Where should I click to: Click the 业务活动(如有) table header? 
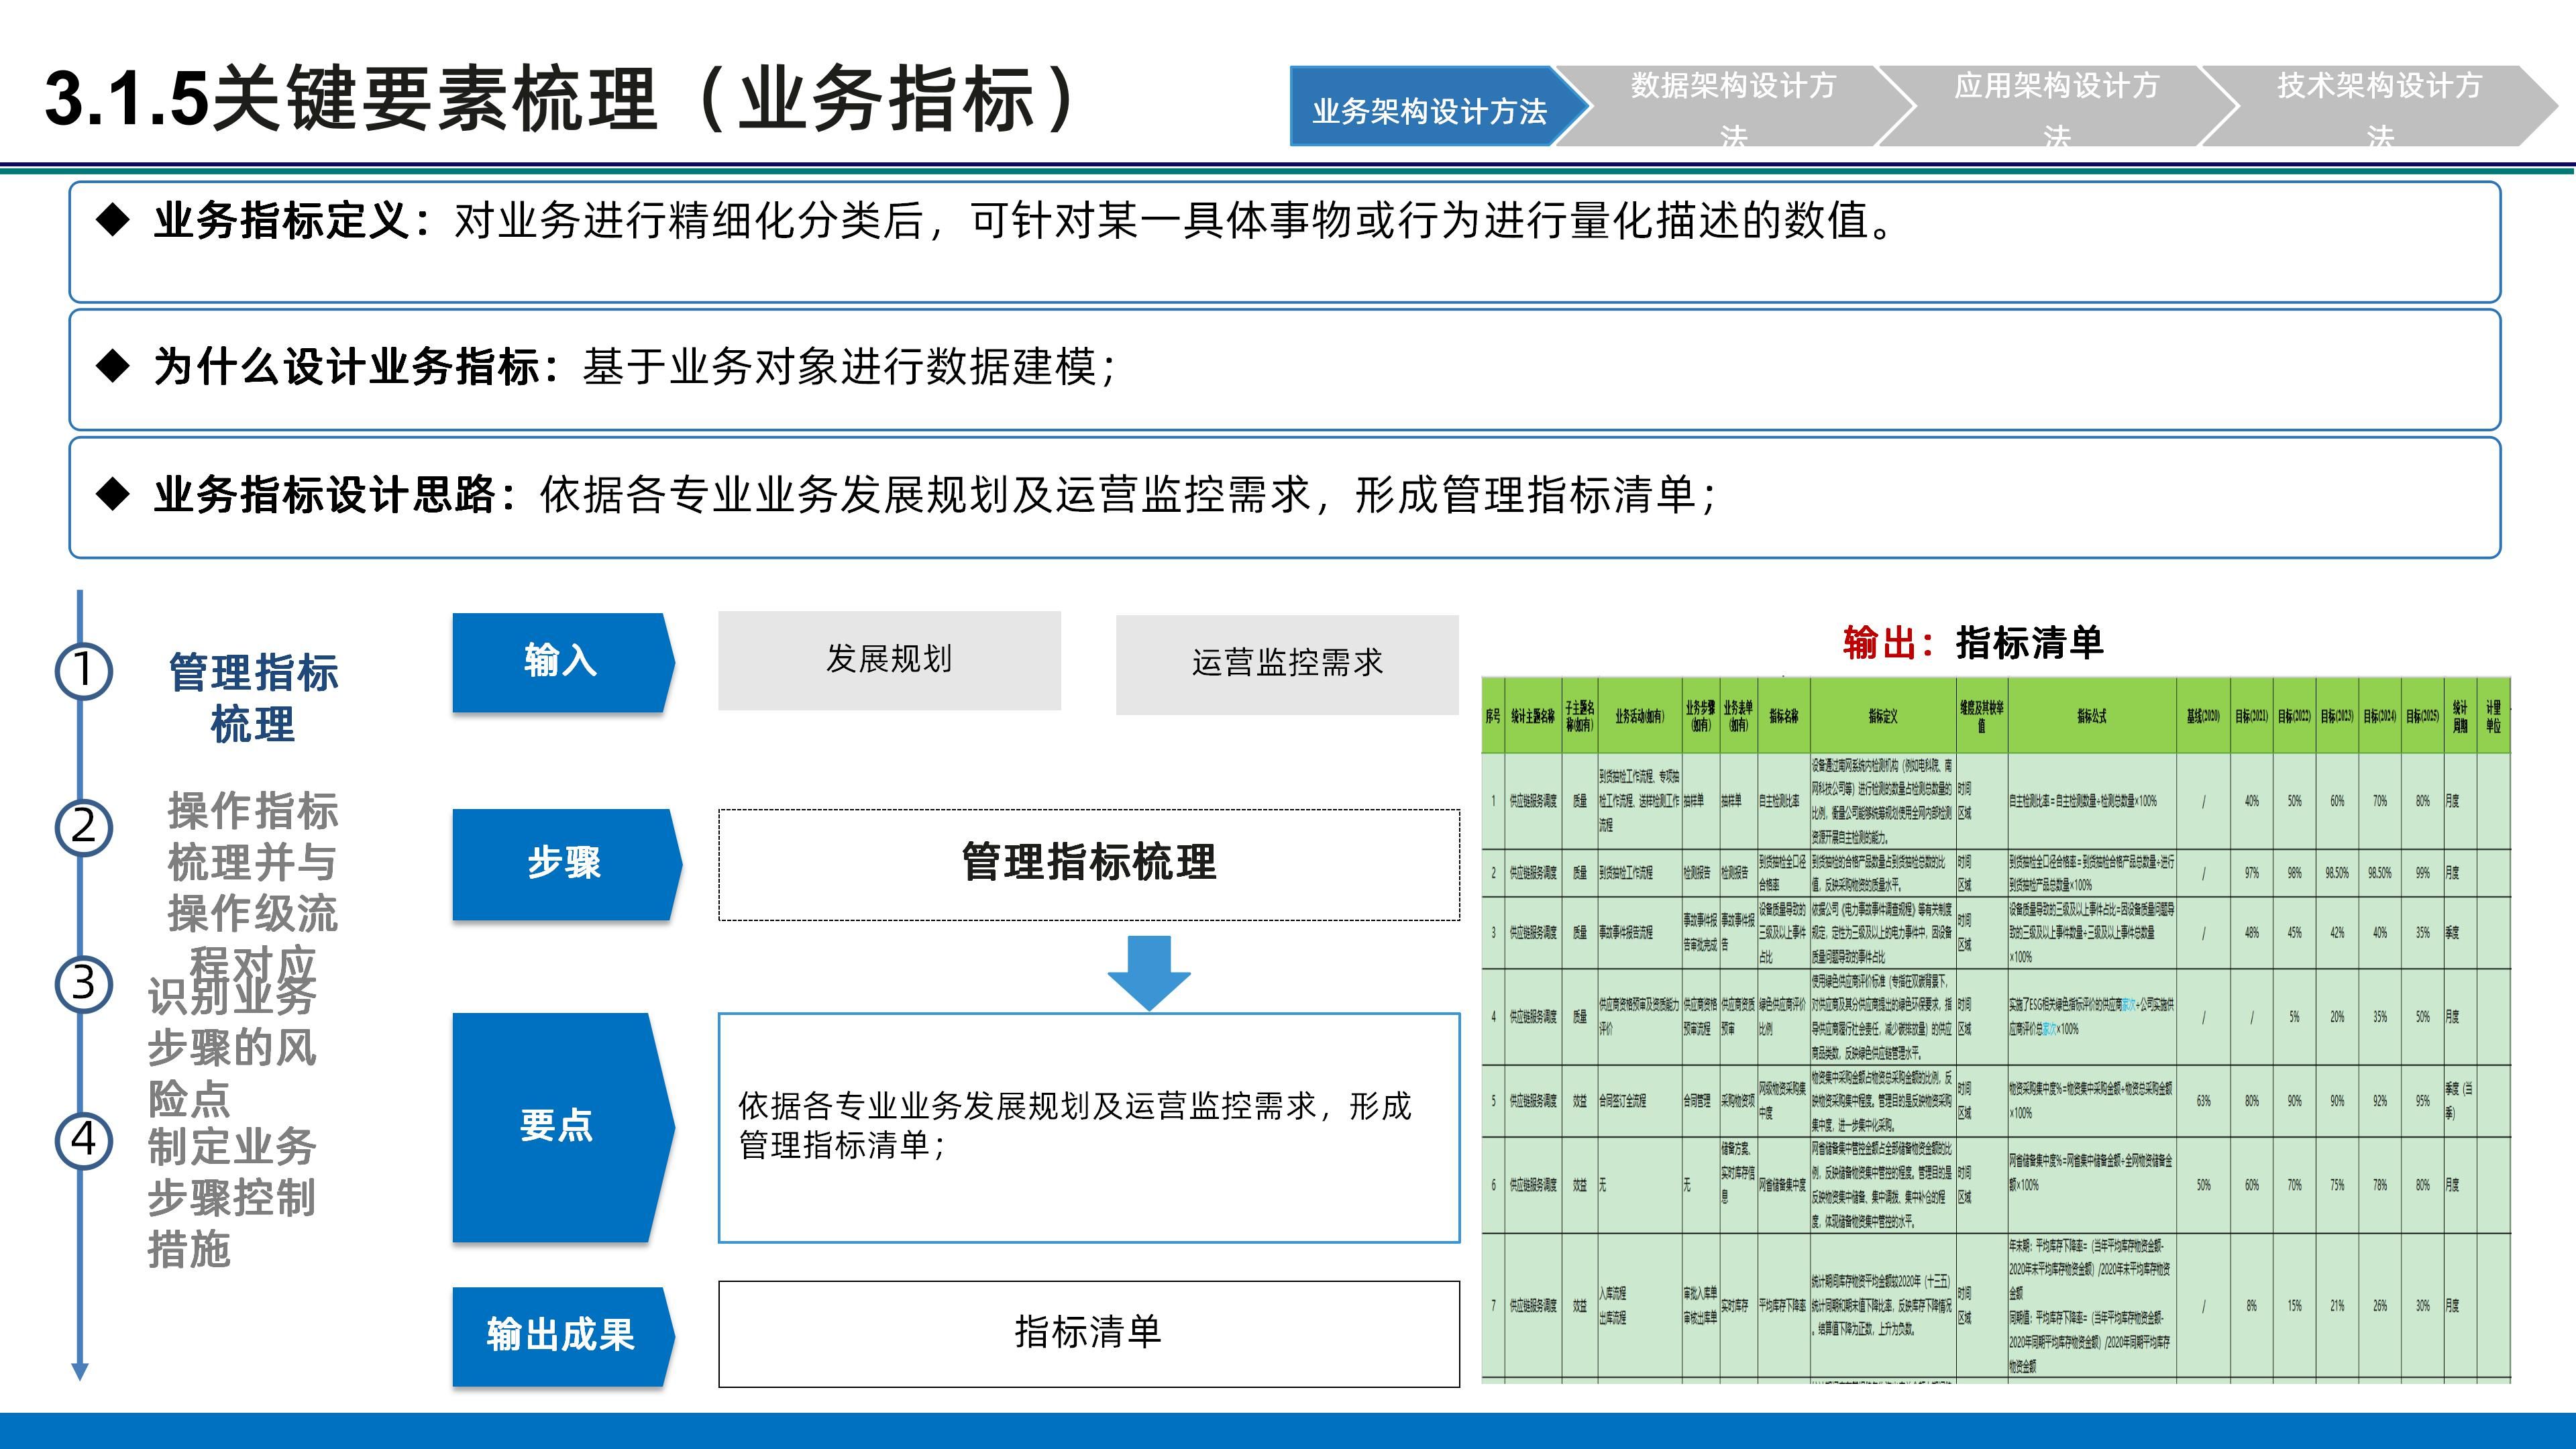(1639, 716)
